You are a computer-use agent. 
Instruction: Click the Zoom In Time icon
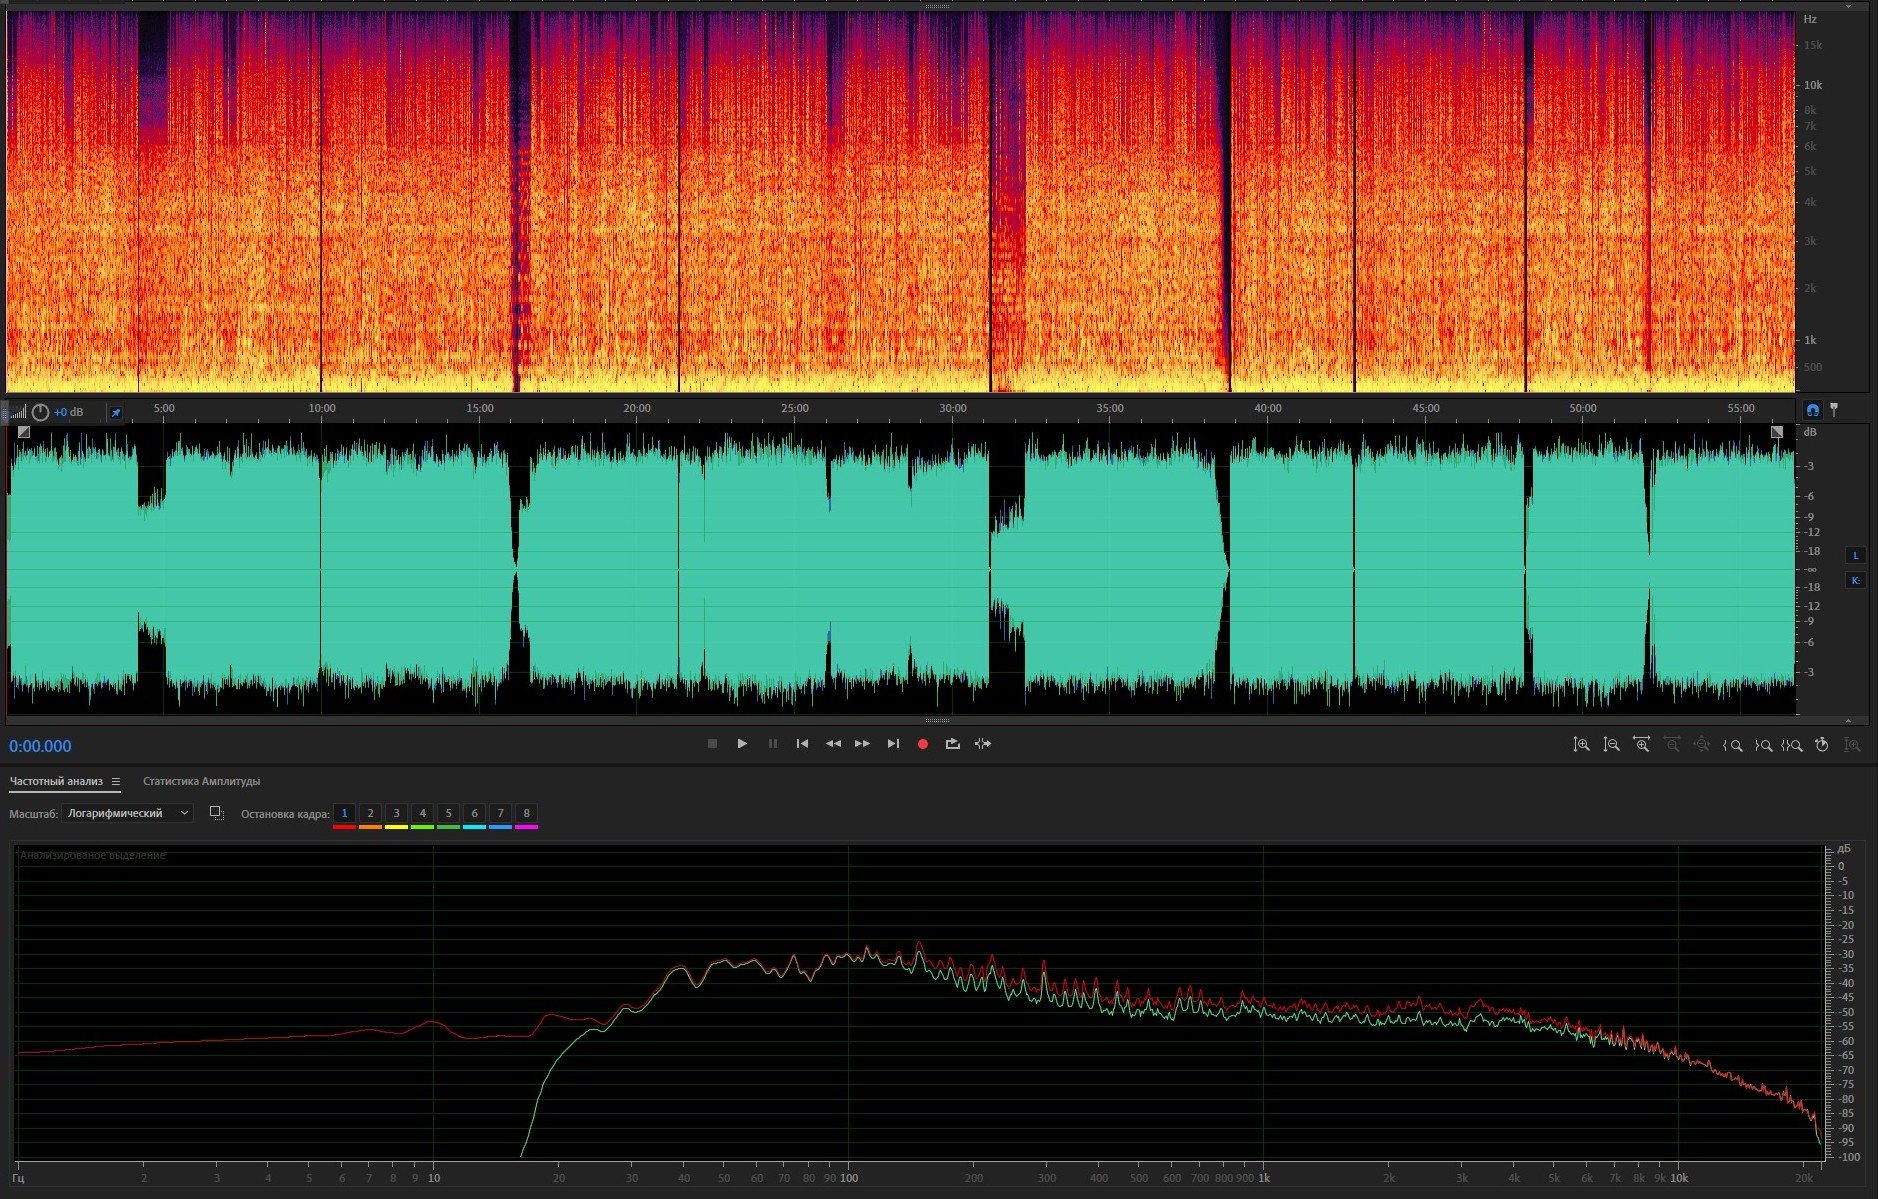[x=1641, y=745]
